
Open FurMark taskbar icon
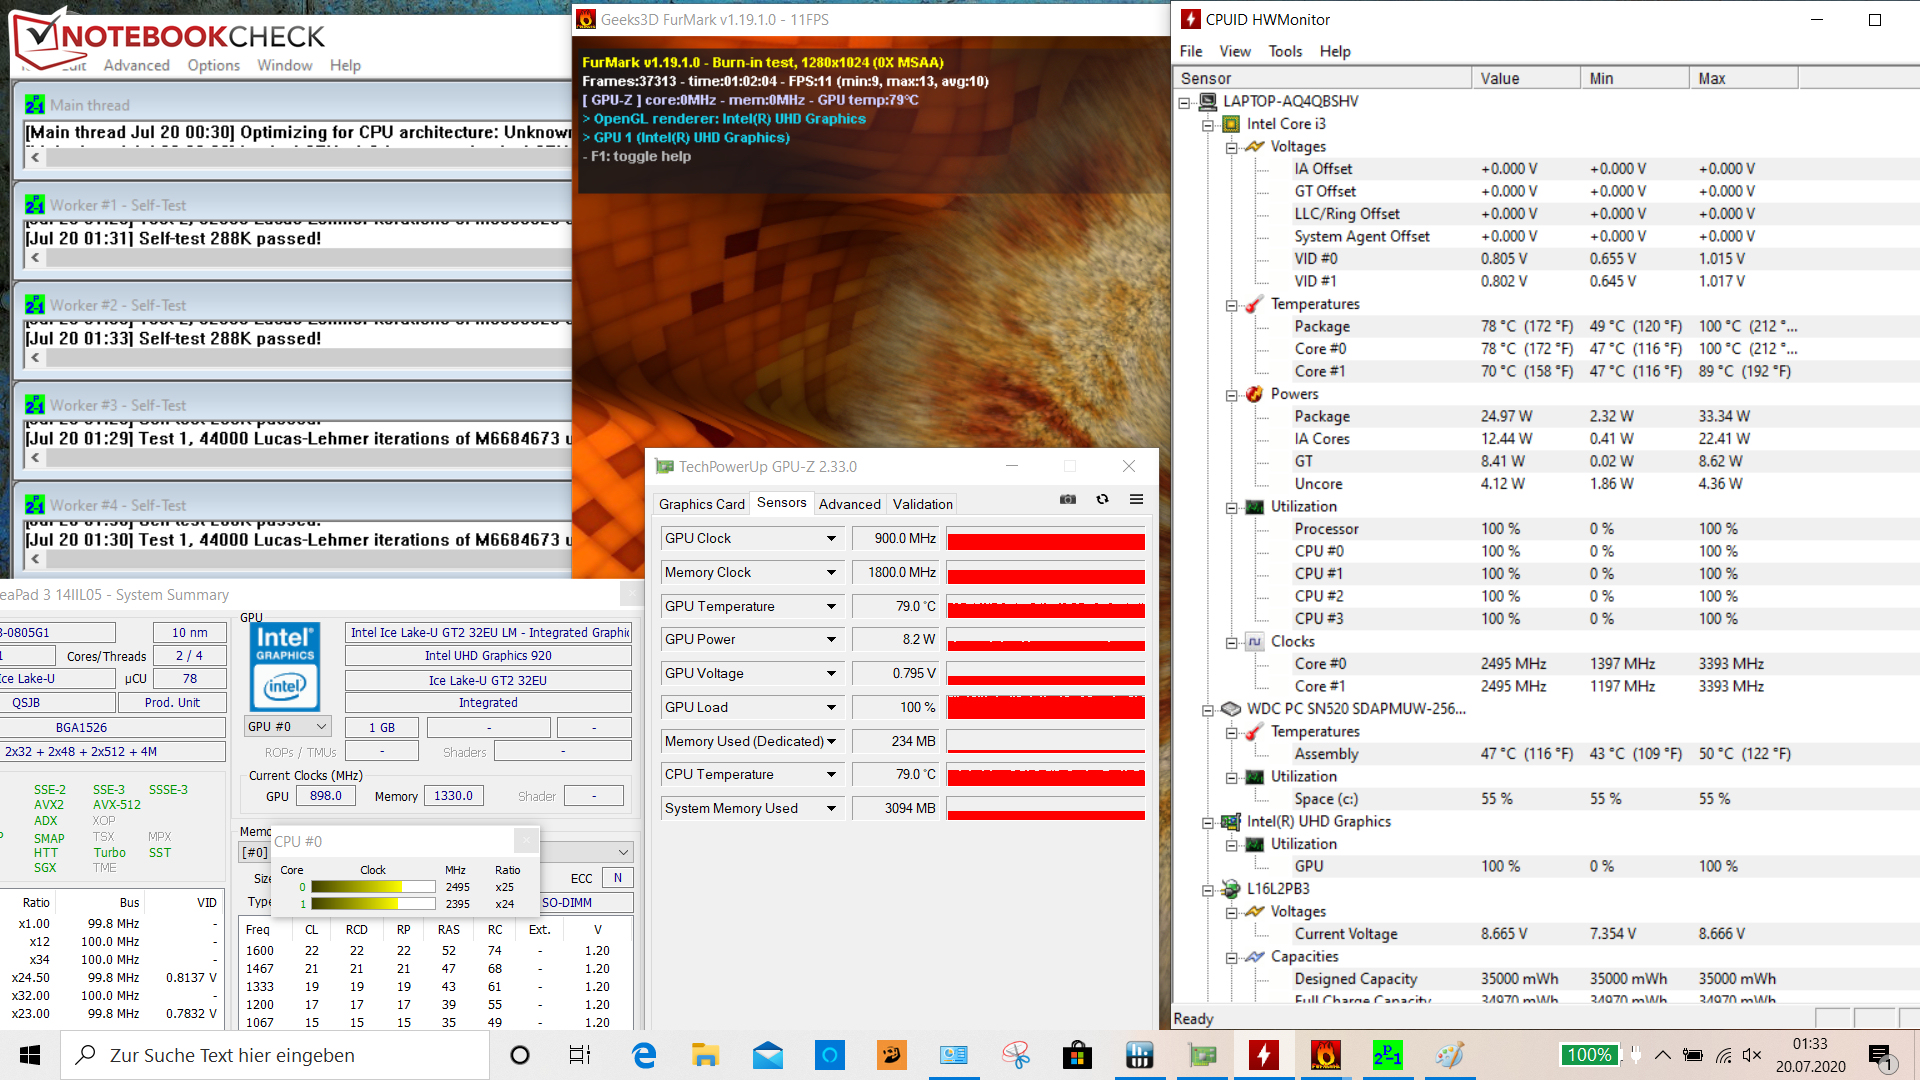pyautogui.click(x=1325, y=1055)
